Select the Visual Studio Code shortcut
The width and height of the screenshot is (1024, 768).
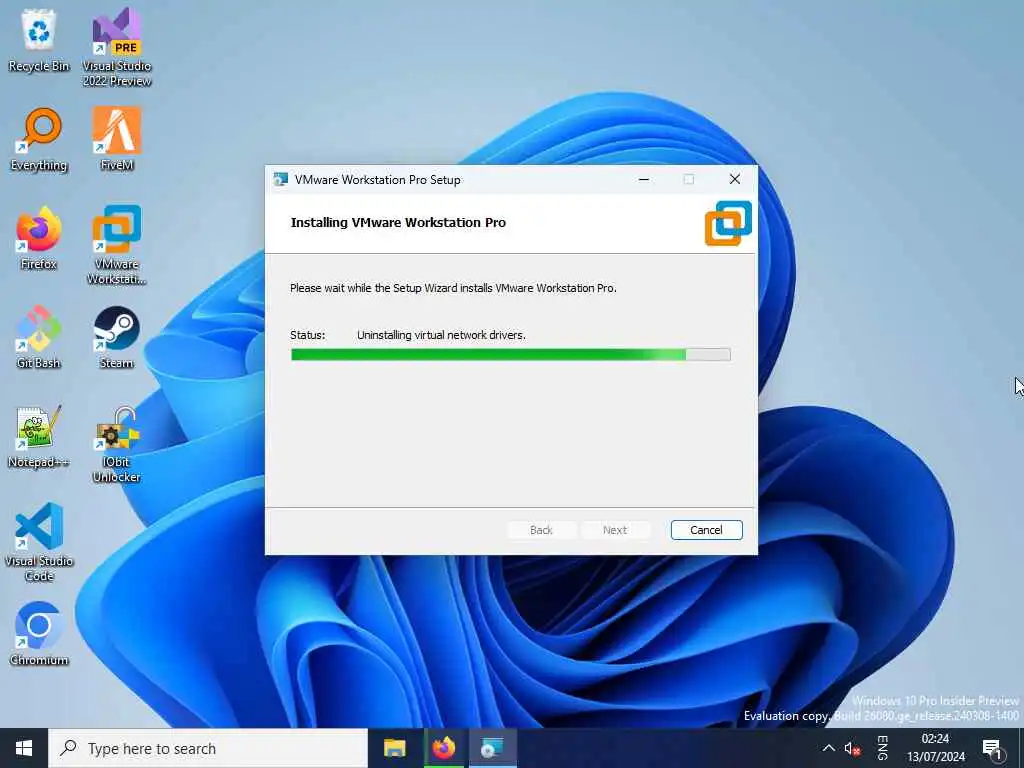pos(39,542)
